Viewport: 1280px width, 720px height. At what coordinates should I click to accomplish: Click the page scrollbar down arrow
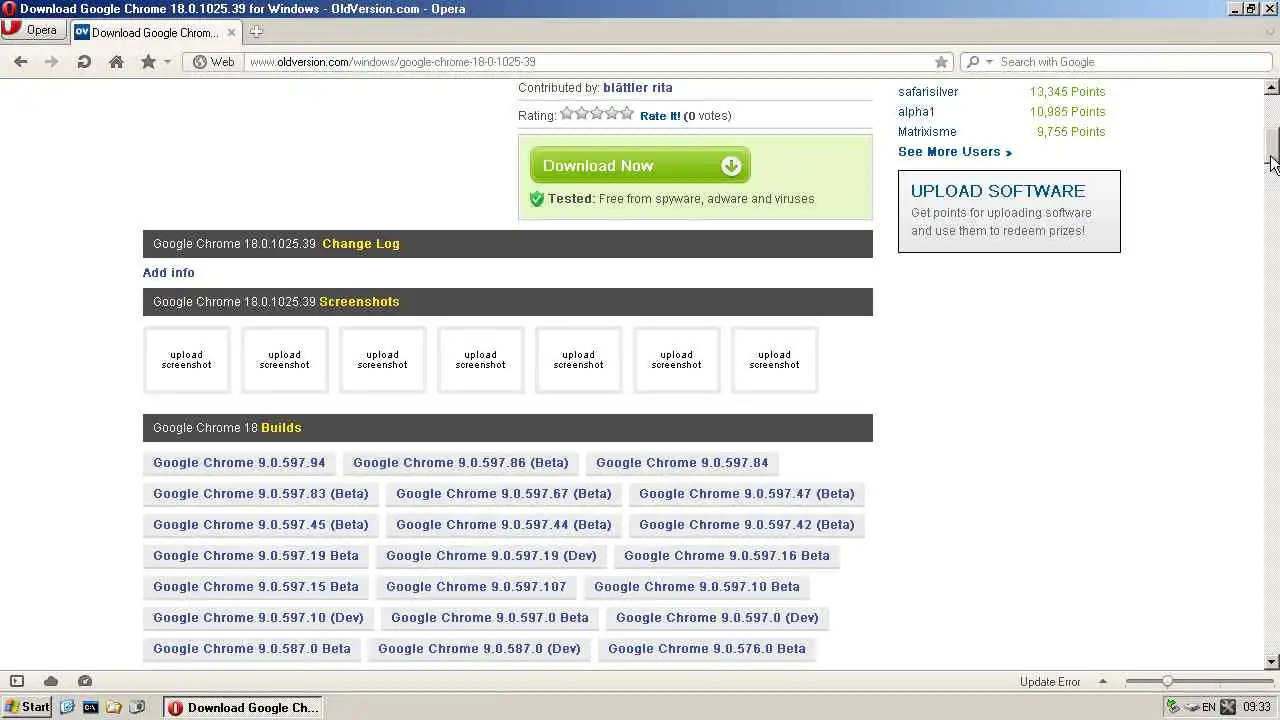pos(1272,662)
